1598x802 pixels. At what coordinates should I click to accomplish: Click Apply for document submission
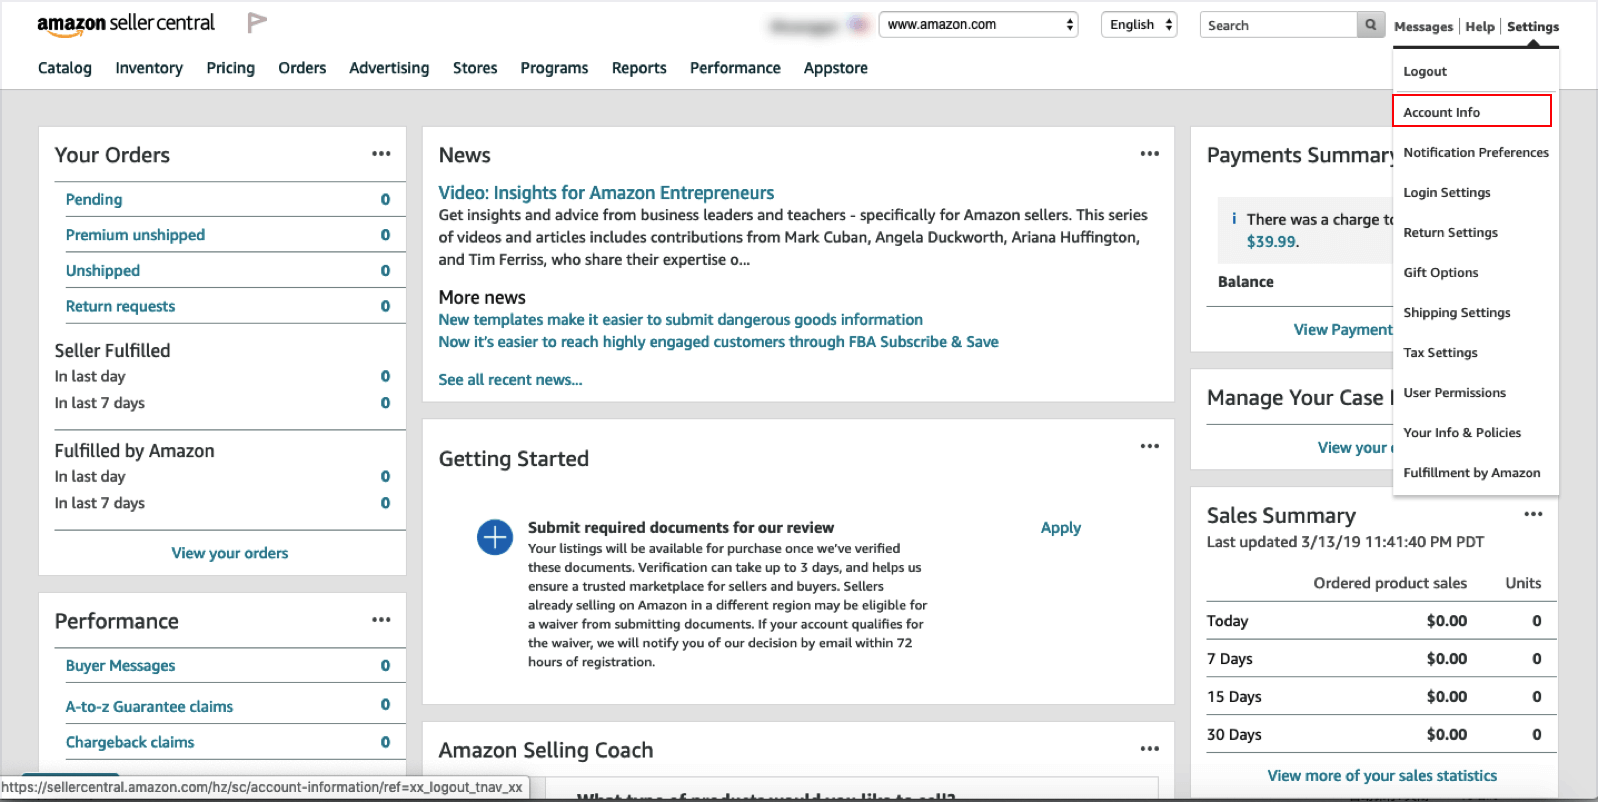pos(1061,527)
